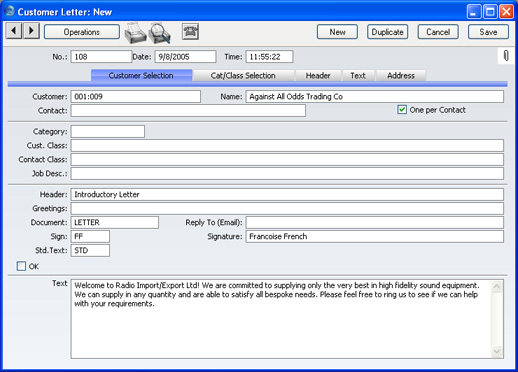This screenshot has height=372, width=518.
Task: Tick the OK checkbox
Action: [21, 266]
